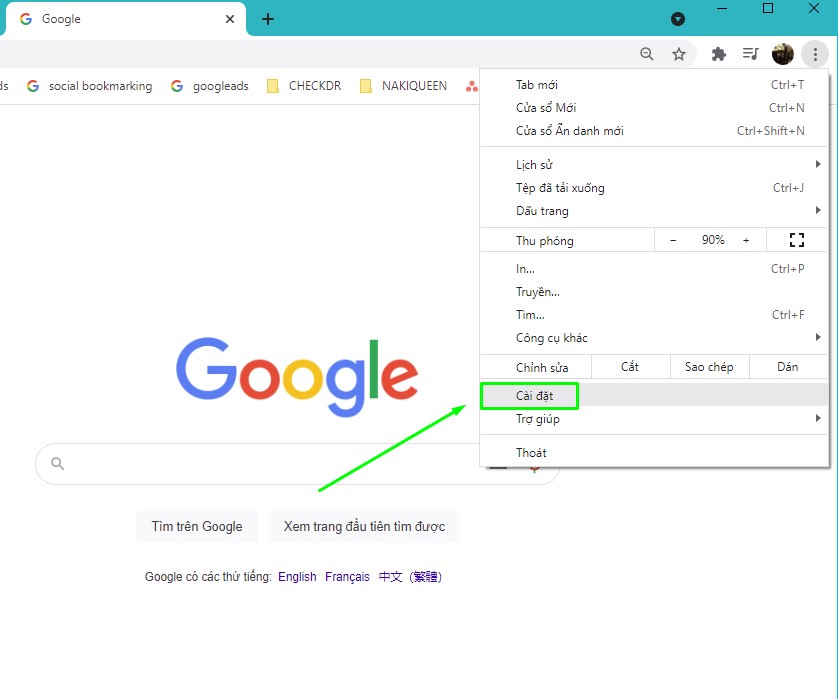
Task: Open the media control playlist icon
Action: tap(751, 53)
